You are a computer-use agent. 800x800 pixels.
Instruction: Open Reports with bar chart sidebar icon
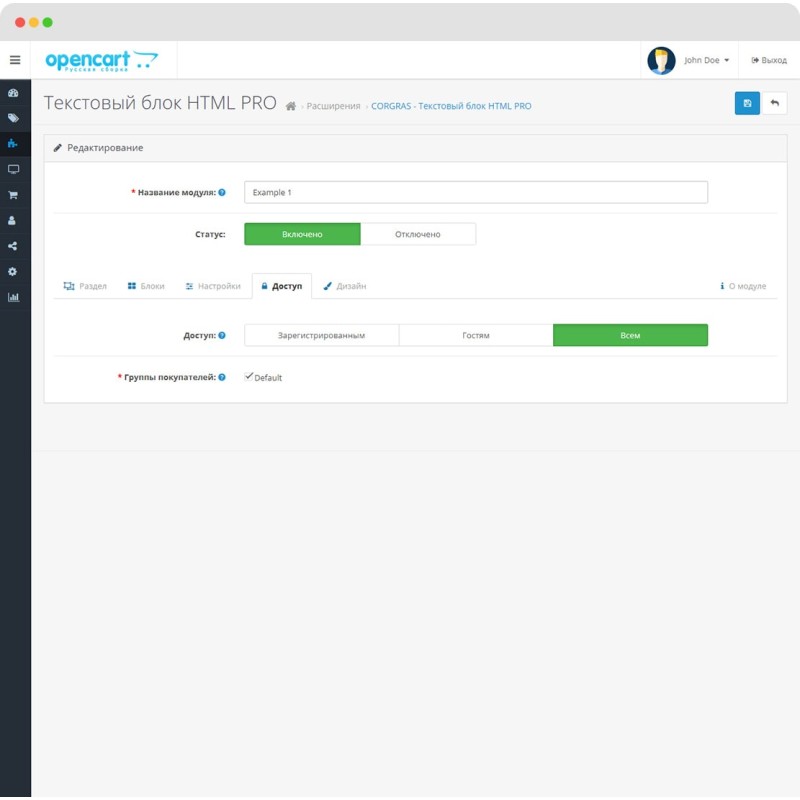pyautogui.click(x=14, y=298)
